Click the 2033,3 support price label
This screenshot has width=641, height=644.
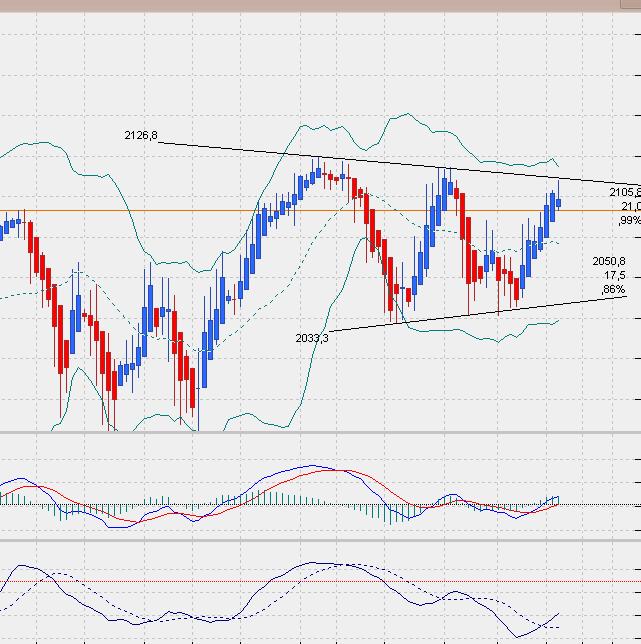click(x=312, y=338)
